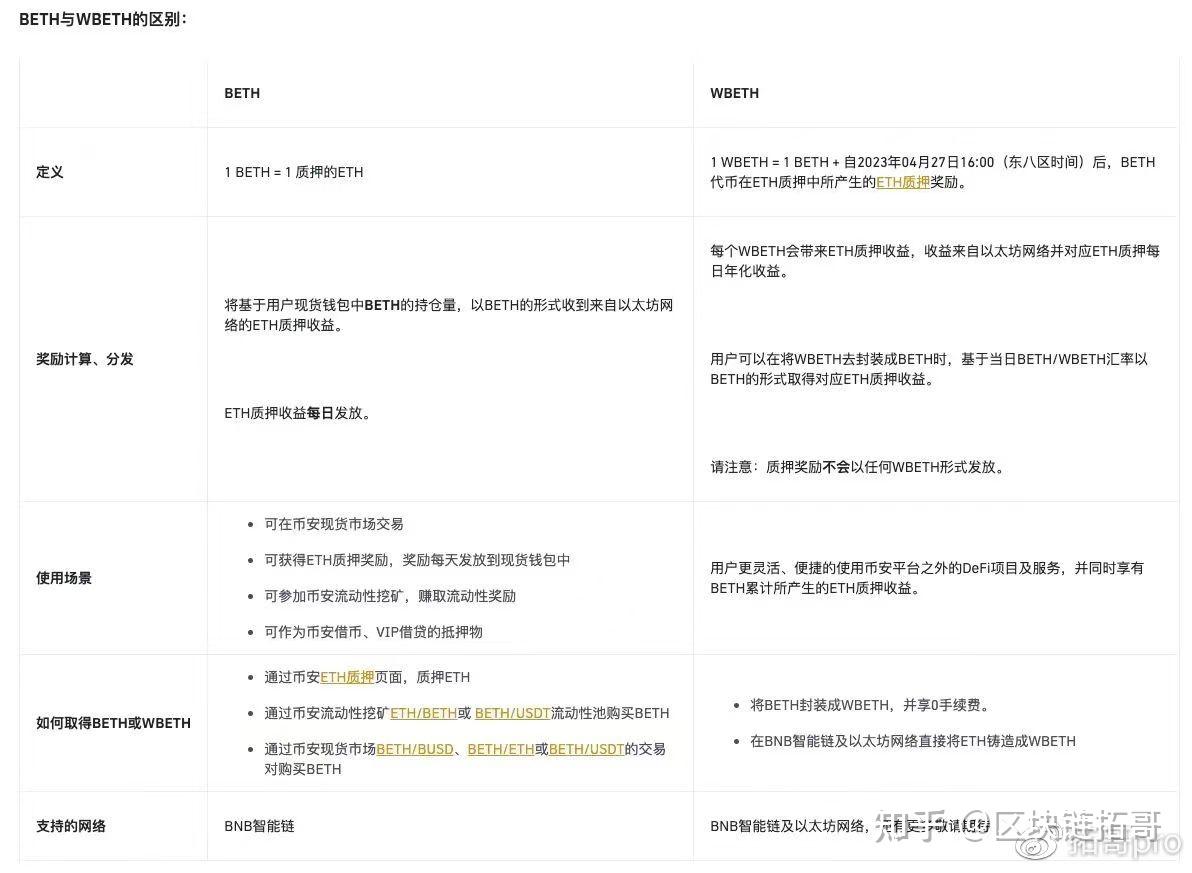Viewport: 1192px width, 873px height.
Task: Click the ETH质押 page link under 如何取得BETH或WBETH
Action: (x=347, y=677)
